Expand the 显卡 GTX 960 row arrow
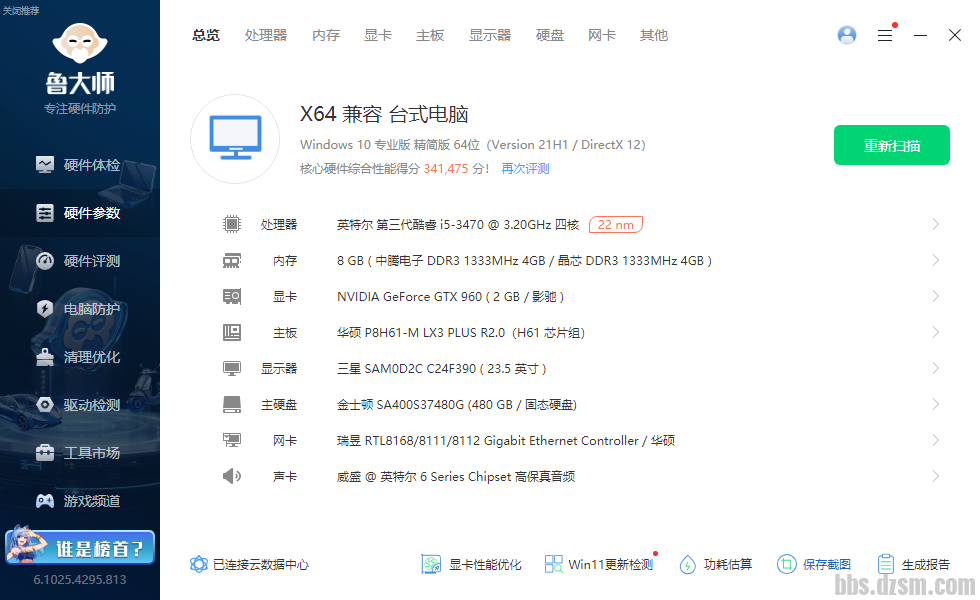The width and height of the screenshot is (980, 600). coord(935,297)
